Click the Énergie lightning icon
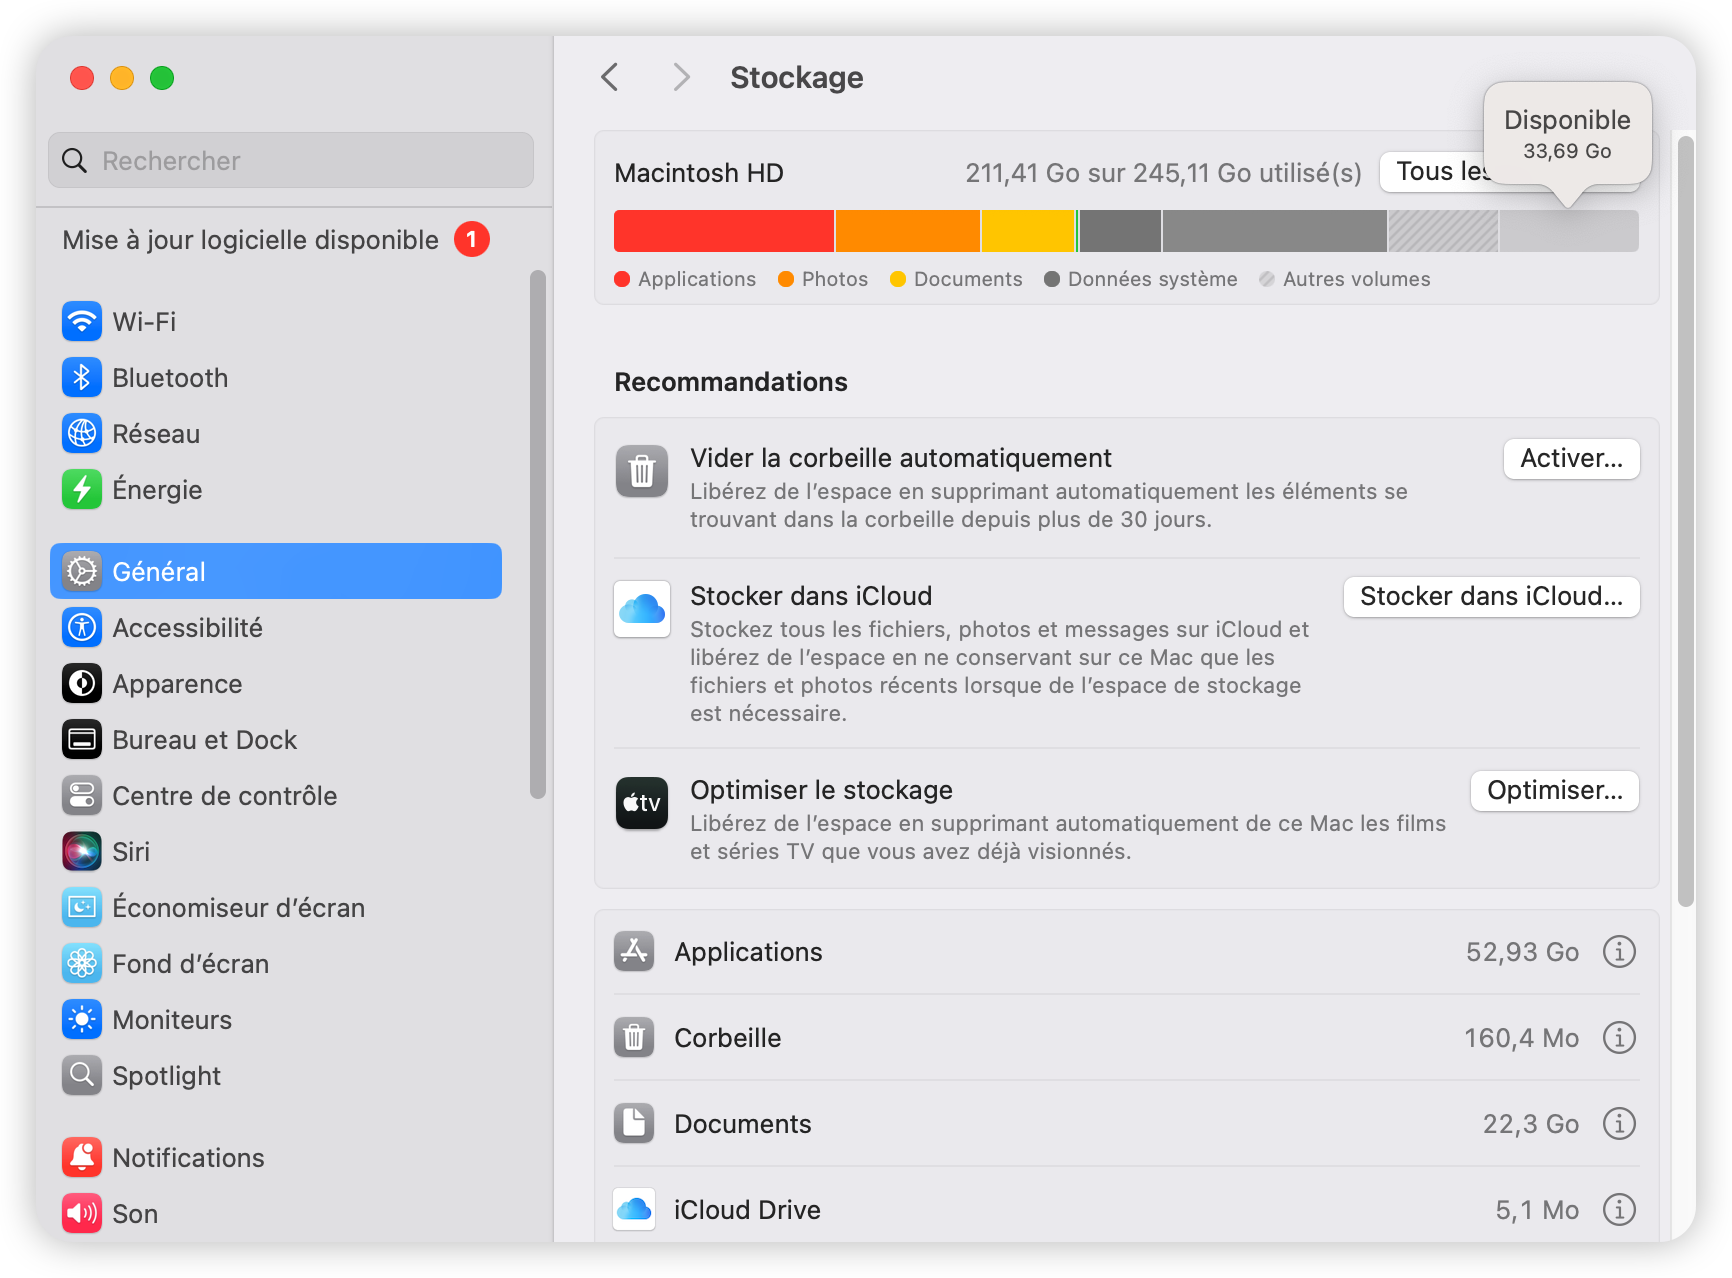1732x1278 pixels. click(82, 490)
